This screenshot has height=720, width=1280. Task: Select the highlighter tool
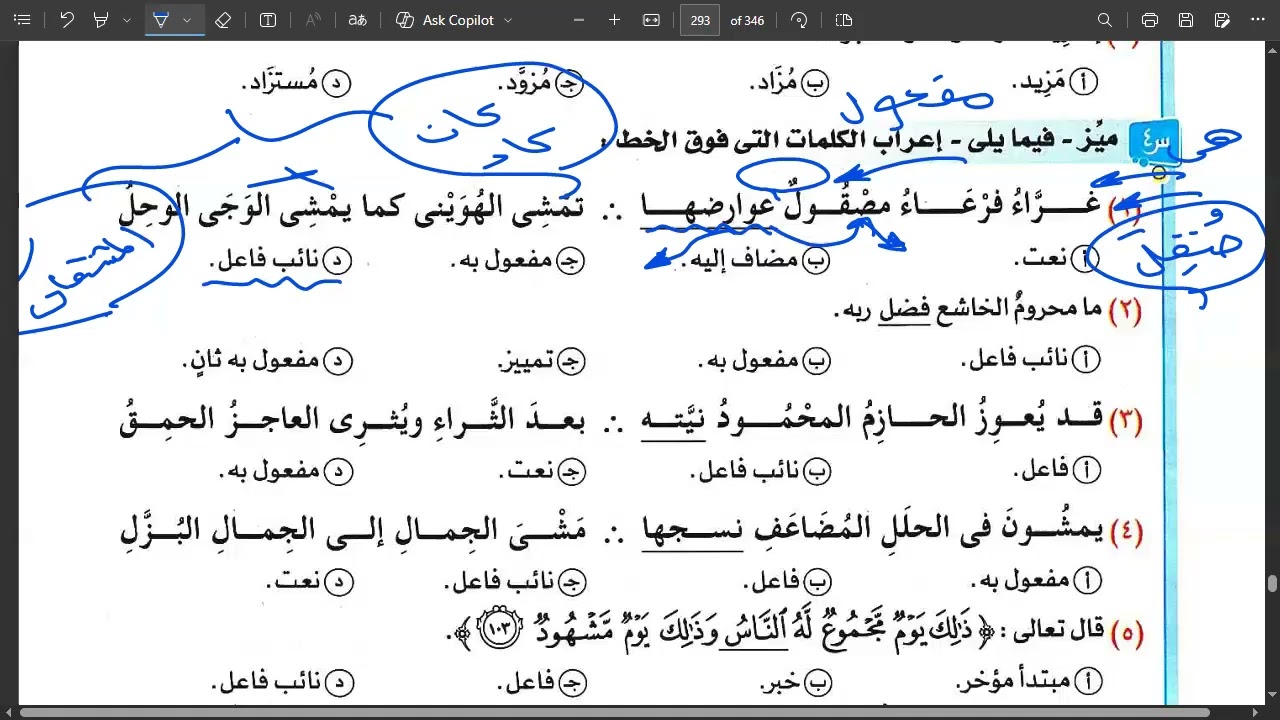pos(101,20)
